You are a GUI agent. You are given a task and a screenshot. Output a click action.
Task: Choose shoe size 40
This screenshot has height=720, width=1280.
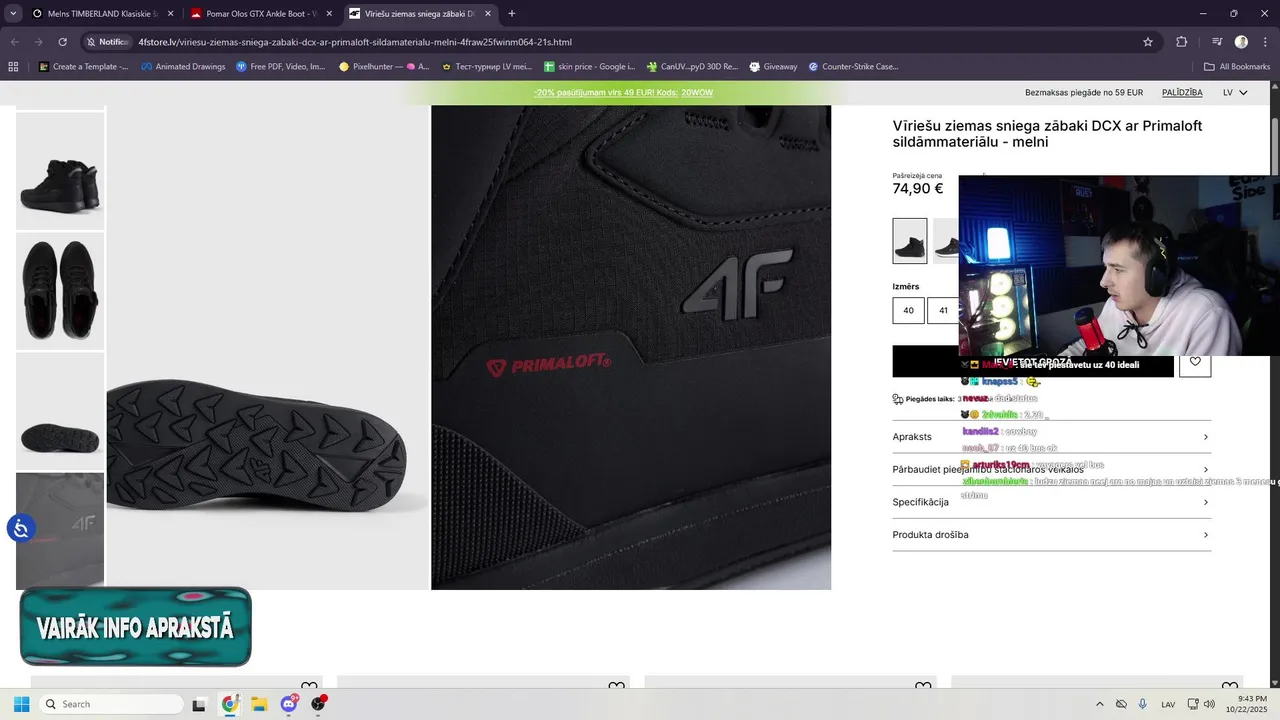(908, 310)
